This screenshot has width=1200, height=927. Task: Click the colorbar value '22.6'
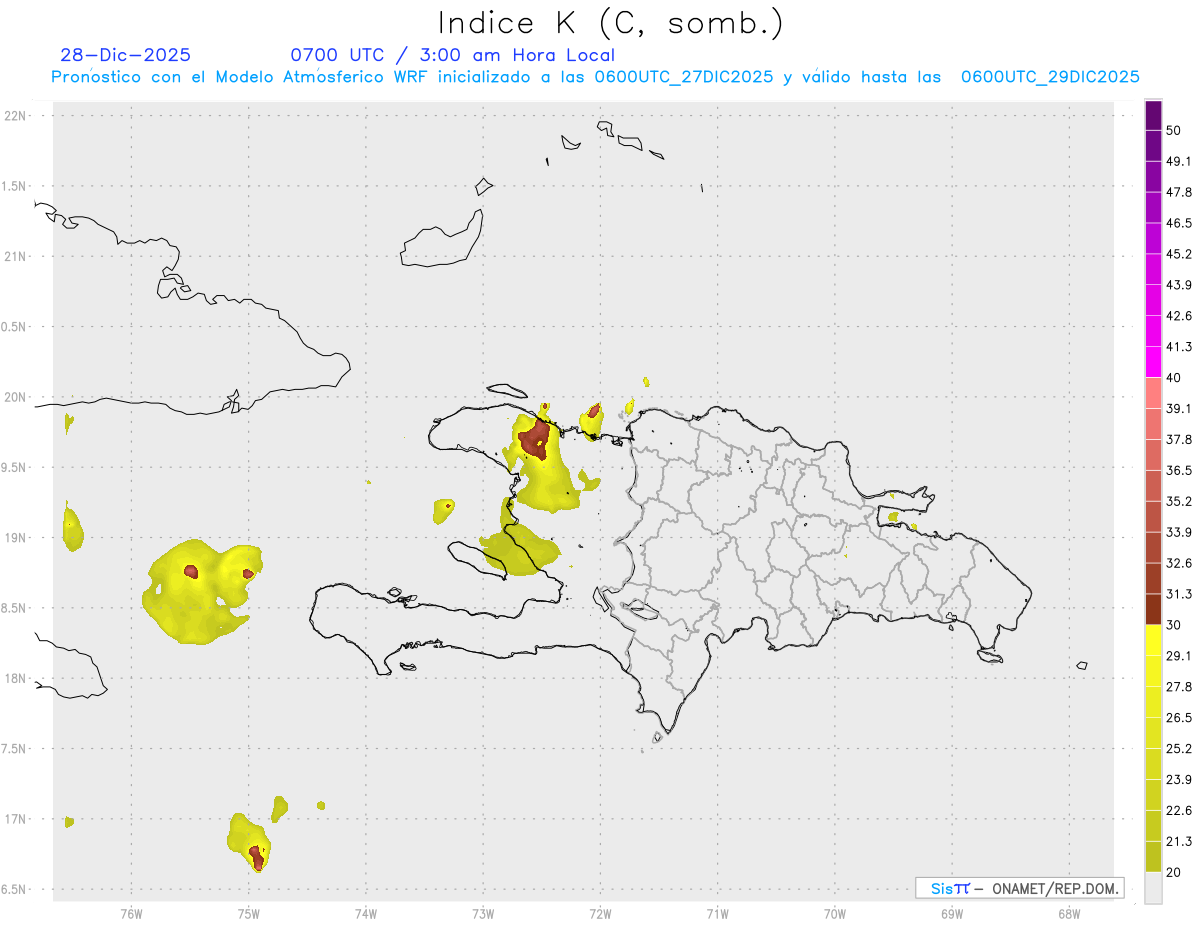(1179, 810)
